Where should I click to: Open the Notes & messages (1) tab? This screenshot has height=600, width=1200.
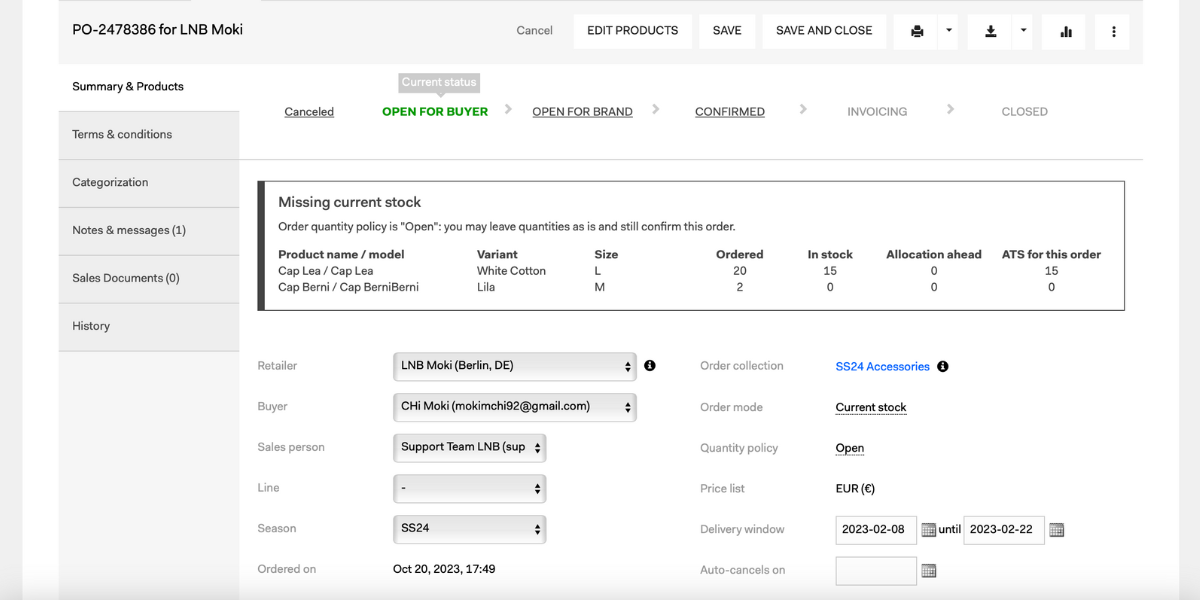[149, 231]
